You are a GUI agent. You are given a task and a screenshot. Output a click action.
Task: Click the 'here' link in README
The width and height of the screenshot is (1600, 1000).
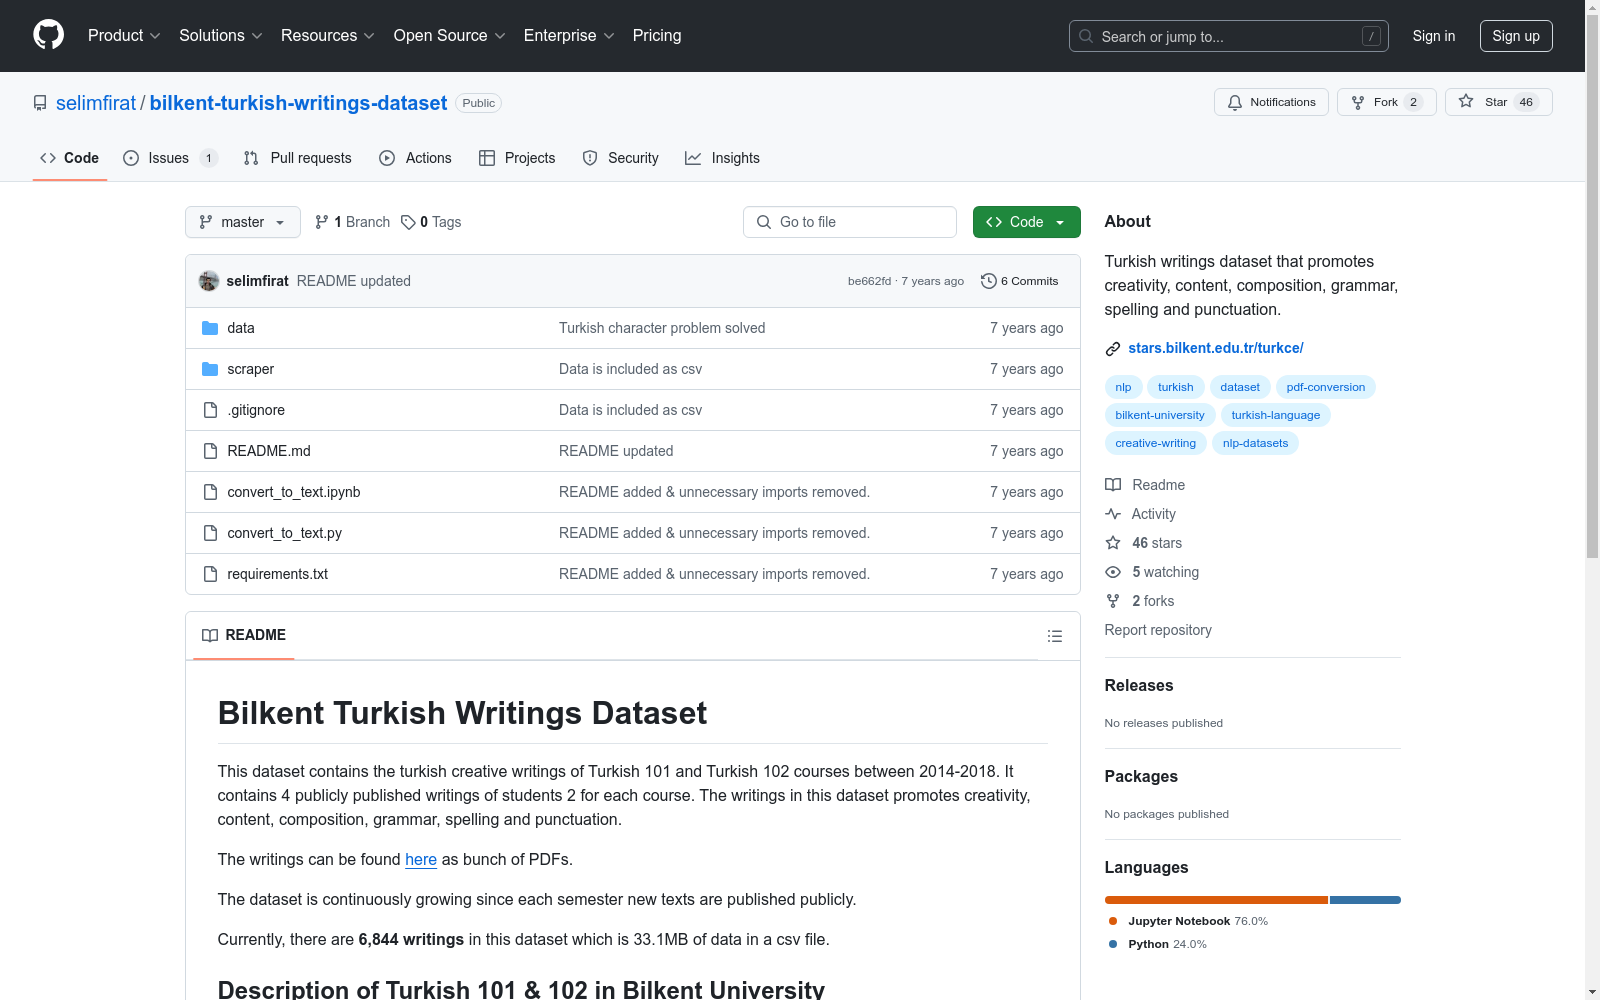click(x=421, y=859)
